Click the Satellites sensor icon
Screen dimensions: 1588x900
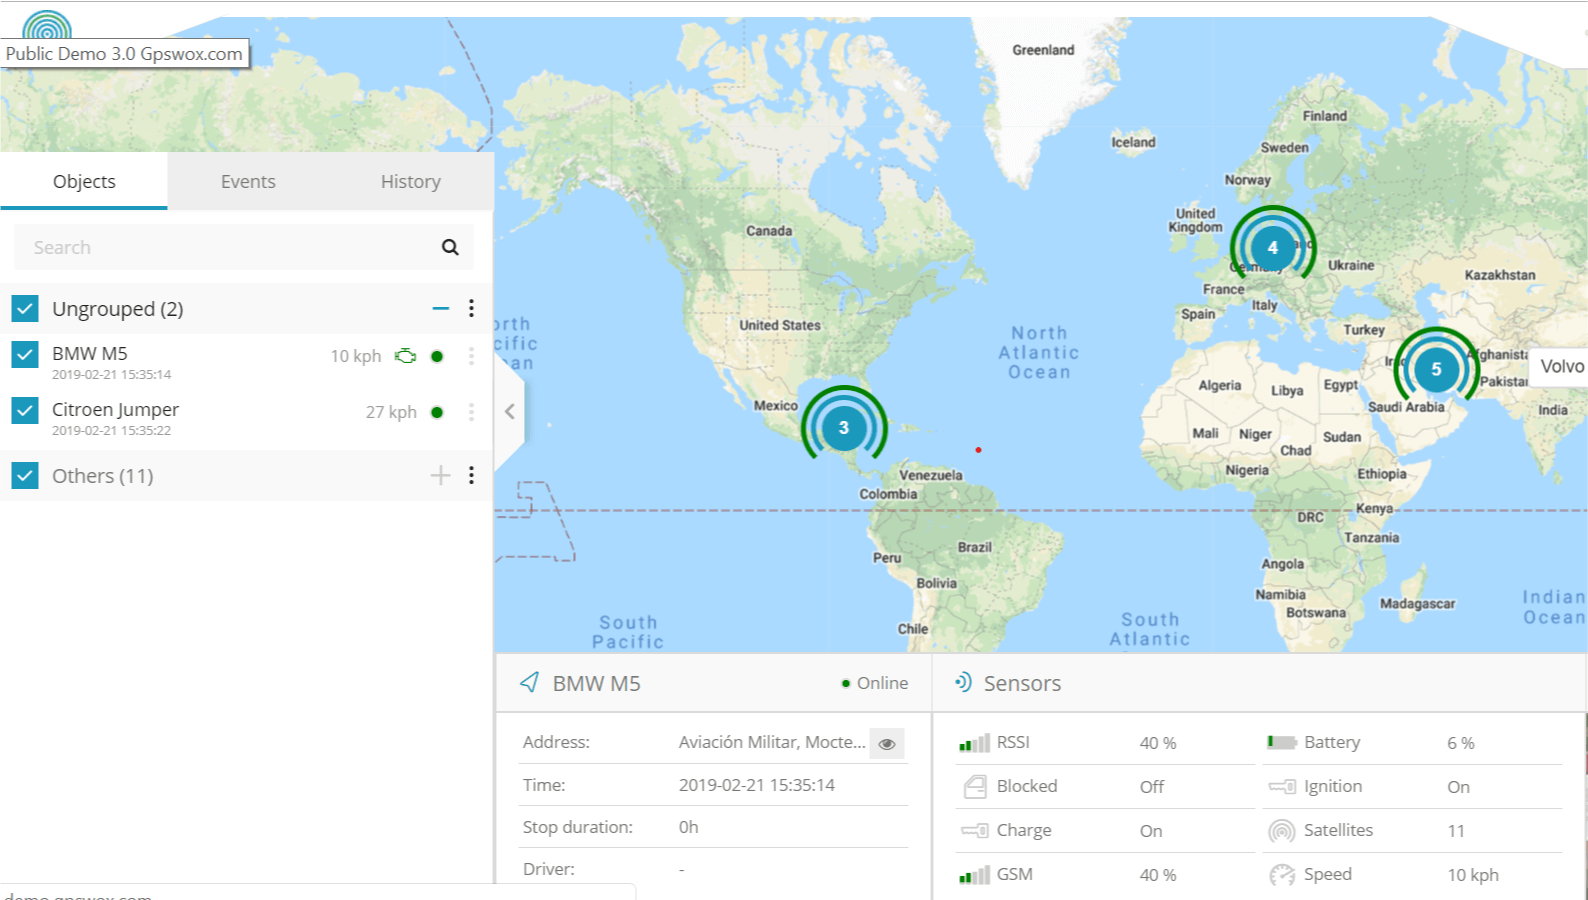coord(1282,830)
